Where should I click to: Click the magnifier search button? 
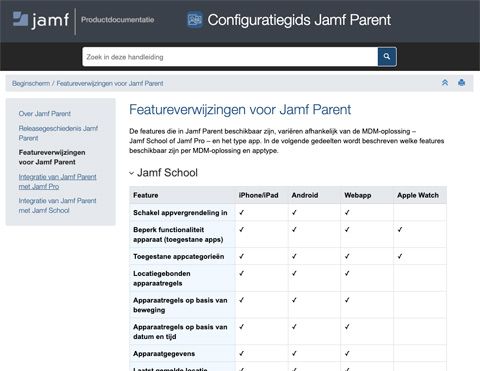tap(387, 57)
